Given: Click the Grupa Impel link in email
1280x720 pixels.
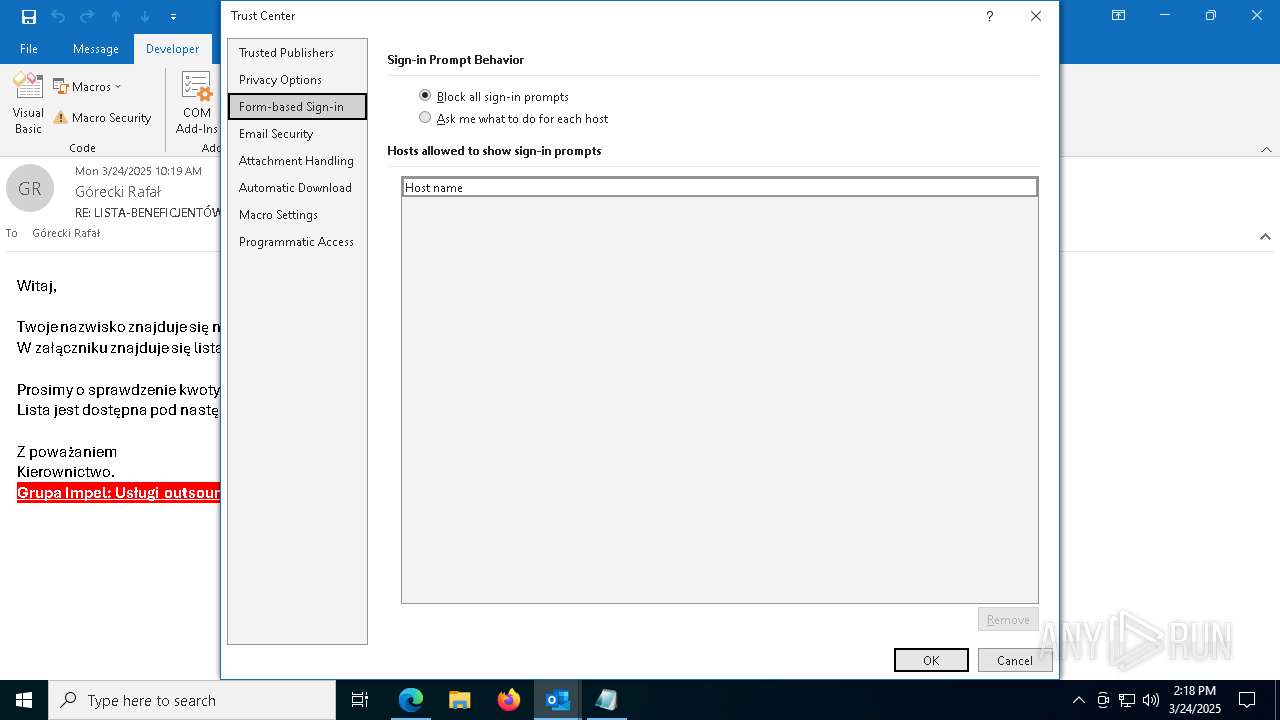Looking at the screenshot, I should coord(118,493).
